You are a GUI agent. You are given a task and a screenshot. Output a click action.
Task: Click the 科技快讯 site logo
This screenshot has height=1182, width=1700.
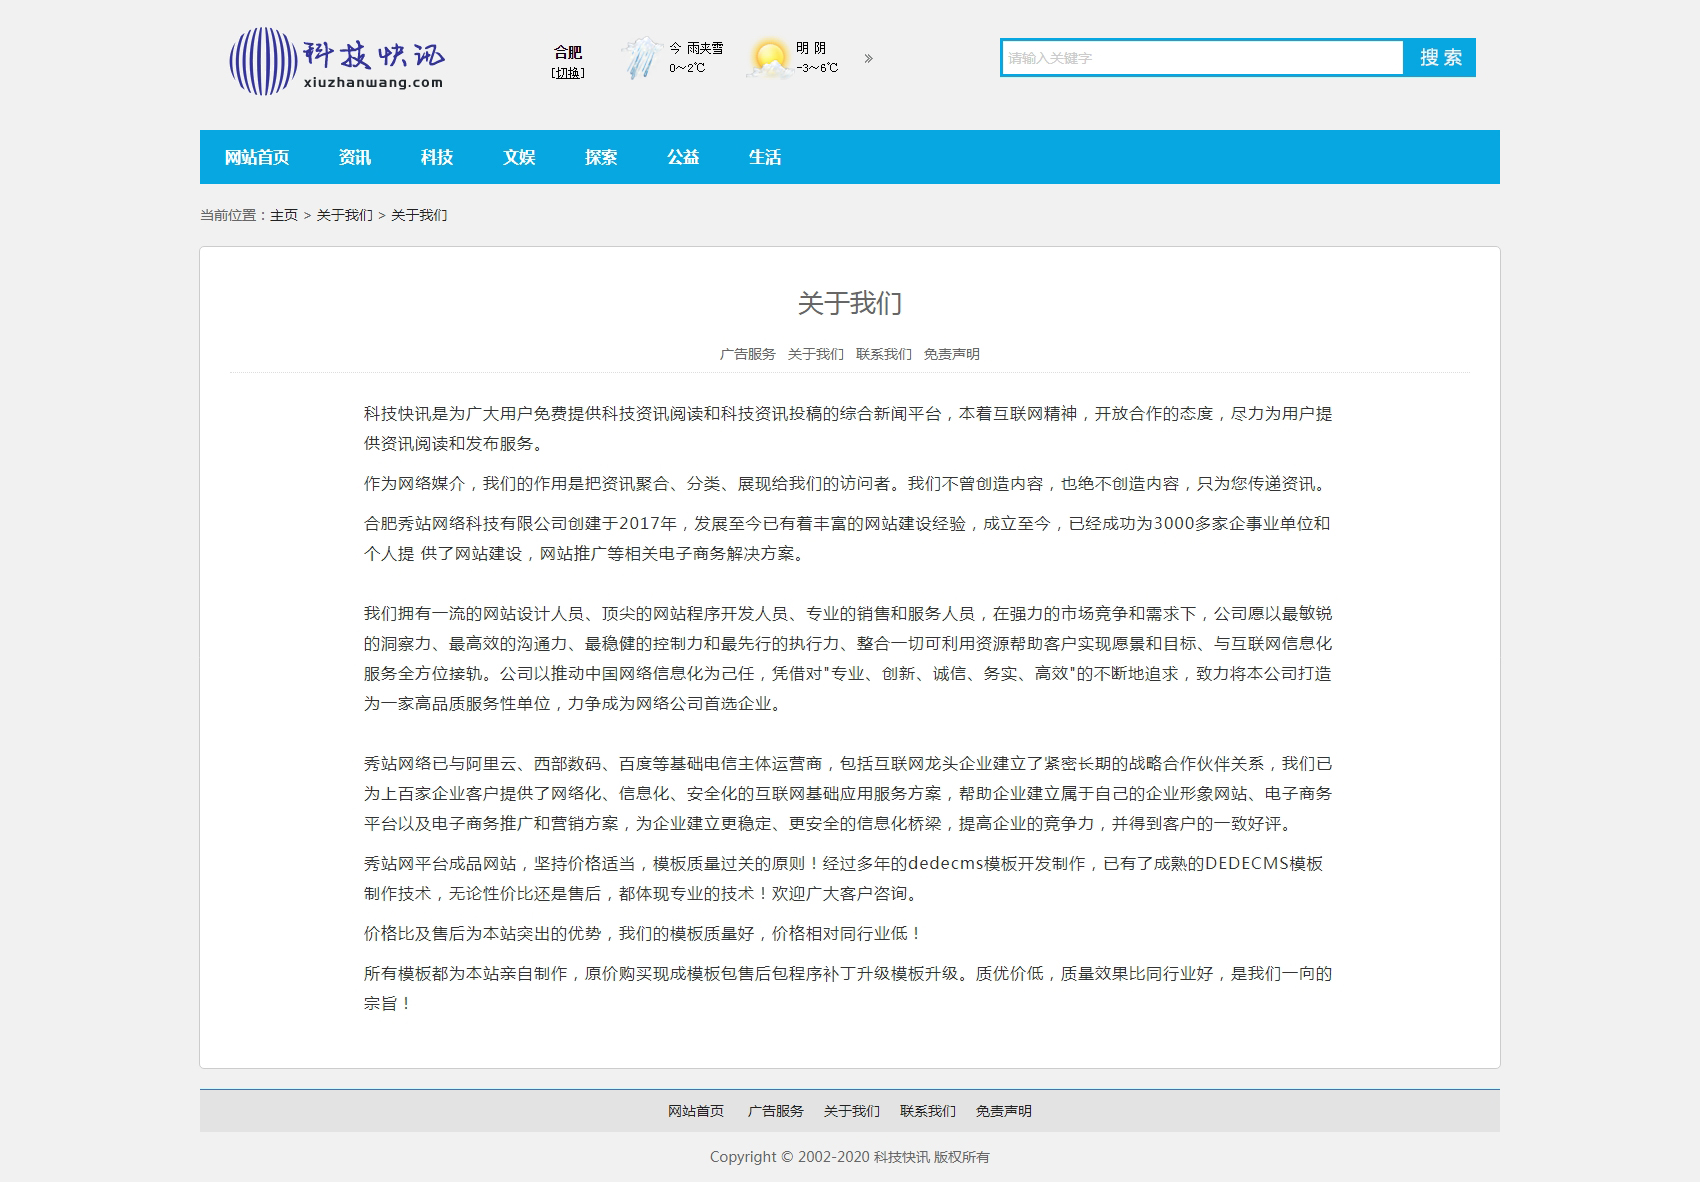(337, 60)
